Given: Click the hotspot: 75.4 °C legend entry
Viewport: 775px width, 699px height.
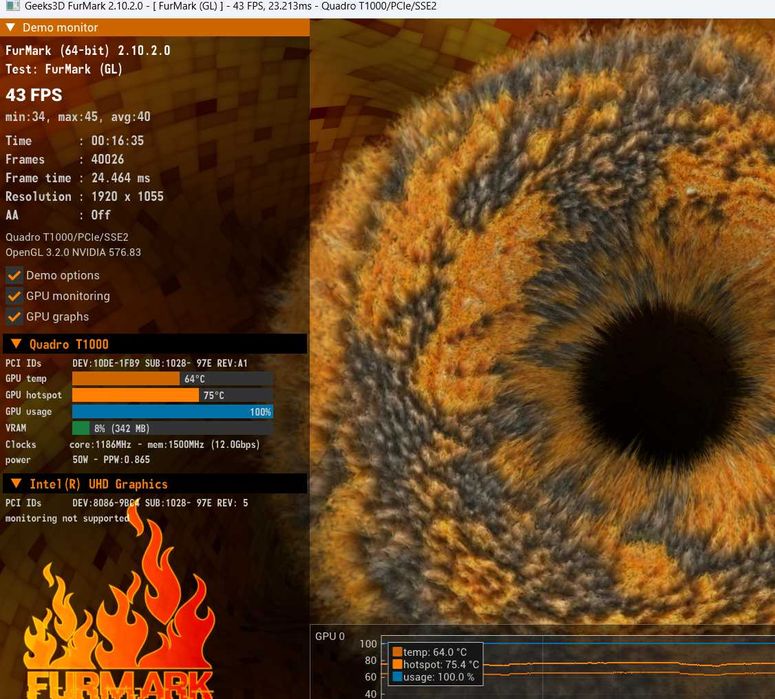Looking at the screenshot, I should click(441, 664).
